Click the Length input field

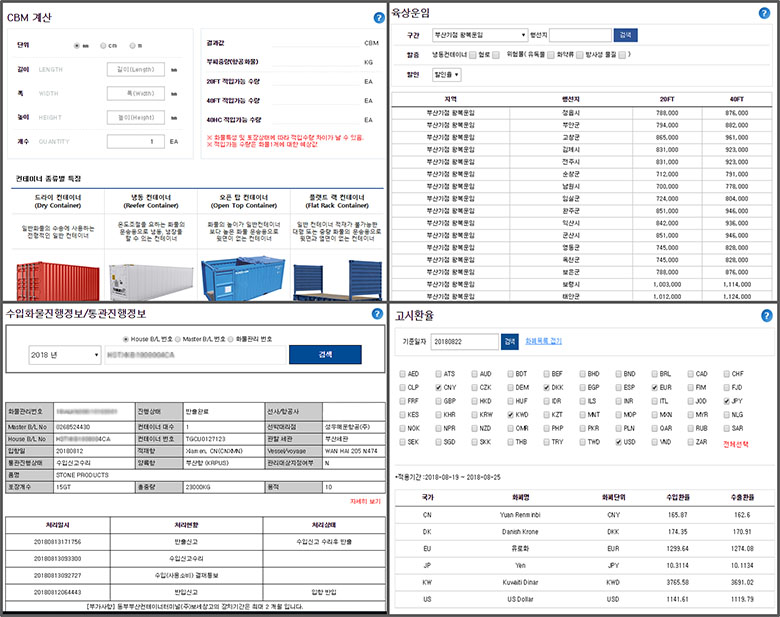pyautogui.click(x=135, y=70)
